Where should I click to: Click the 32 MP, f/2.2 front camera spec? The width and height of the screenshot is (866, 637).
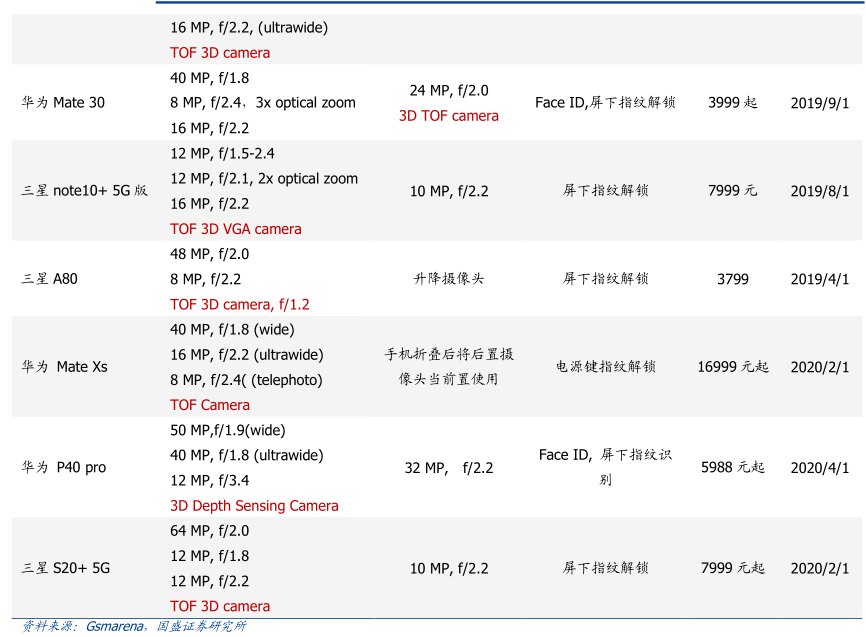[448, 467]
